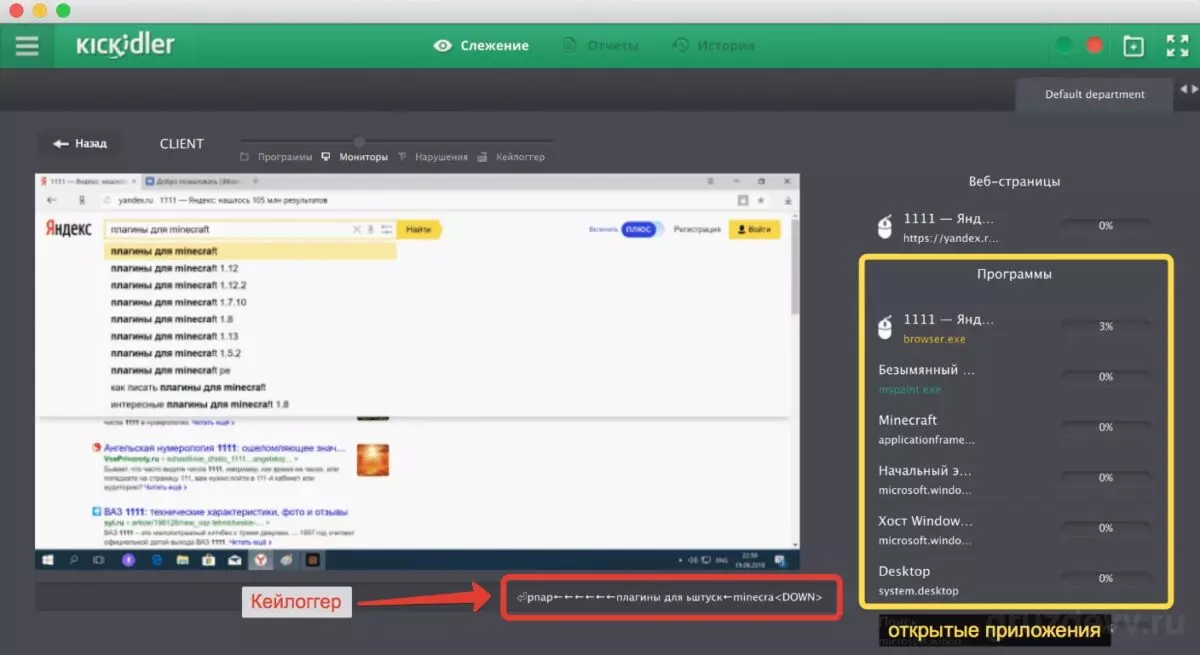Go back with the Назад button
Screen dimensions: 1200x655
click(80, 144)
